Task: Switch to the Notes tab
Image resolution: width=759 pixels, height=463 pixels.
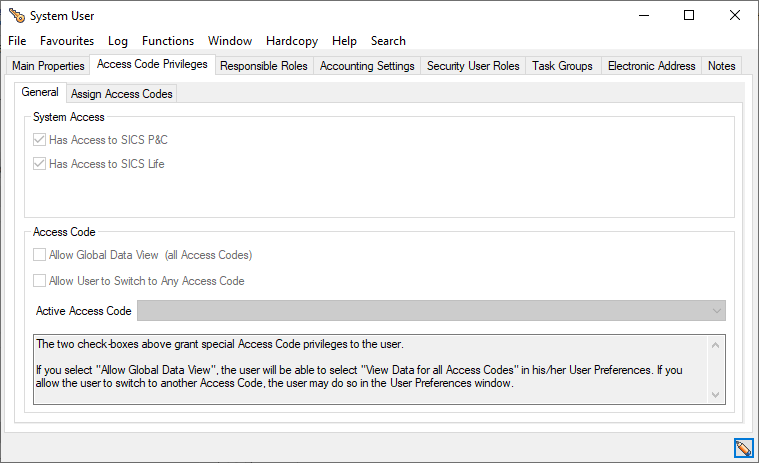Action: [722, 66]
